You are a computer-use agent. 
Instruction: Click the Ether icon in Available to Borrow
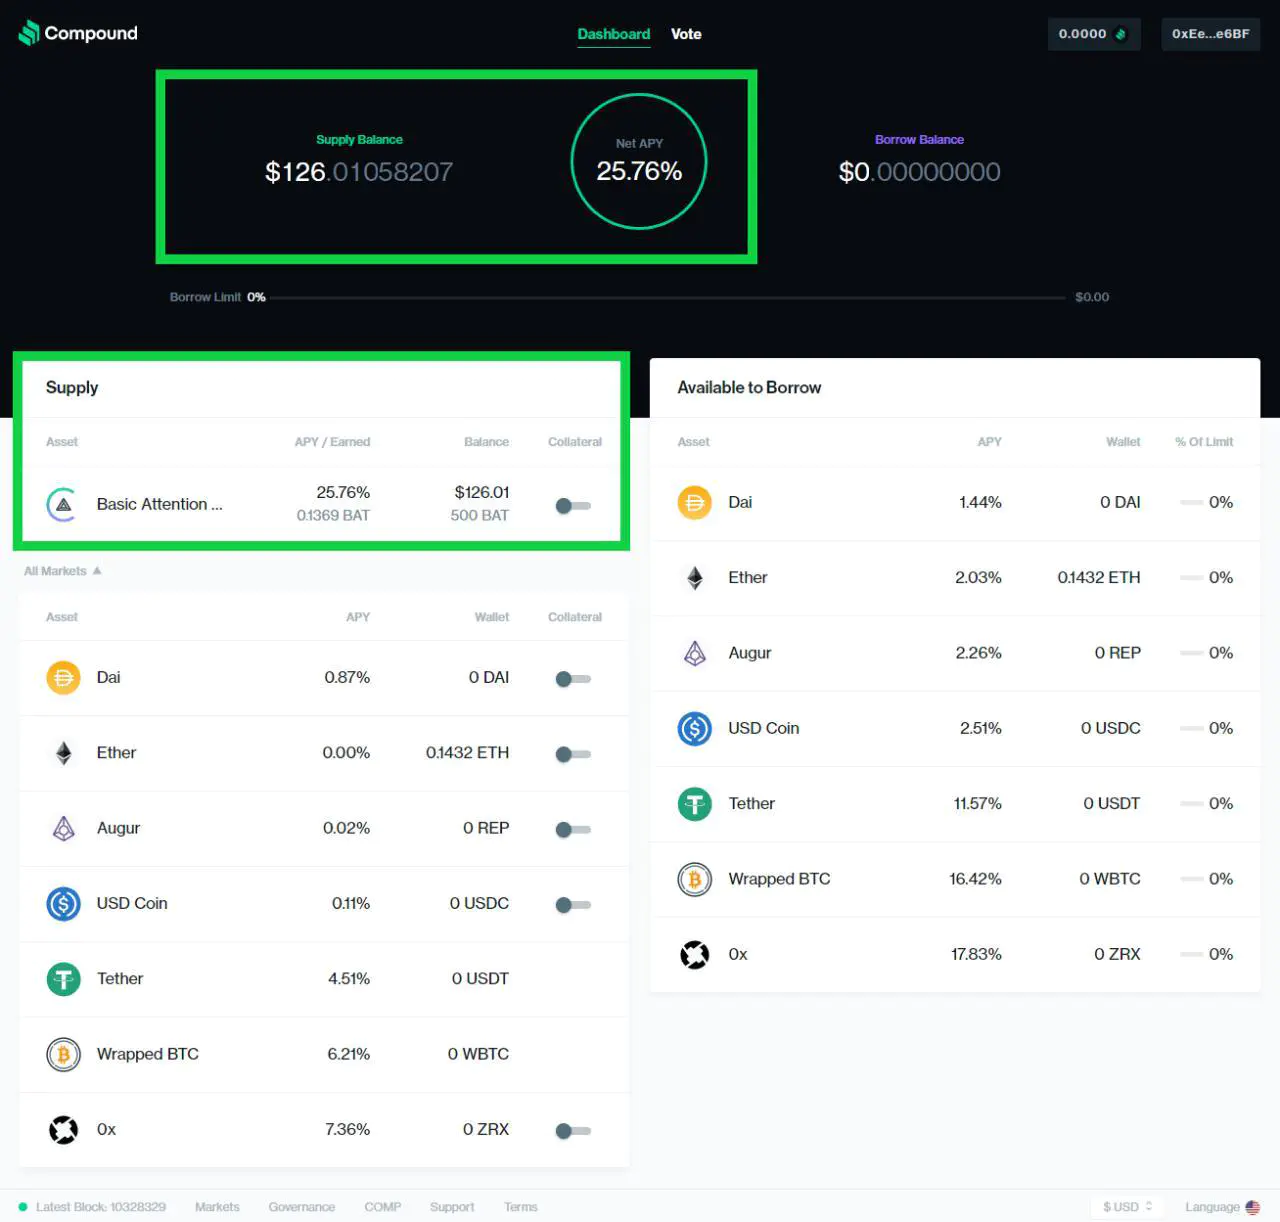point(694,578)
